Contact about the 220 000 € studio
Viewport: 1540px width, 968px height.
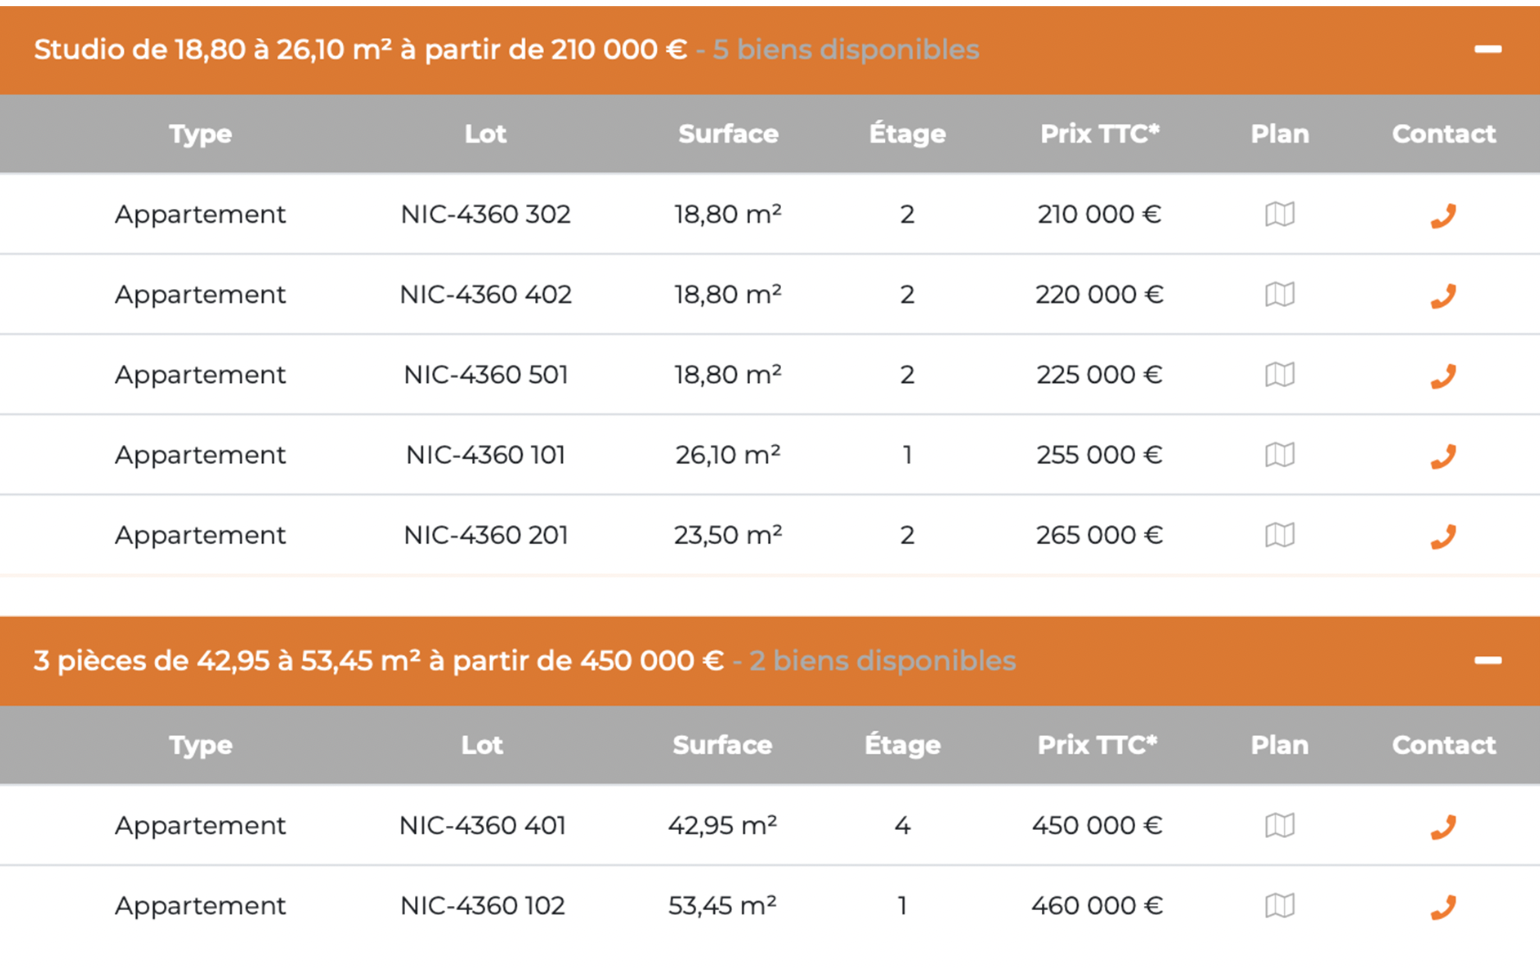point(1442,295)
